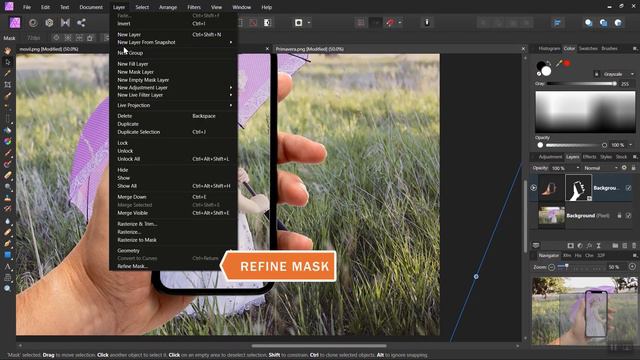Select the Flood Fill tool
This screenshot has height=360, width=640.
point(7,130)
